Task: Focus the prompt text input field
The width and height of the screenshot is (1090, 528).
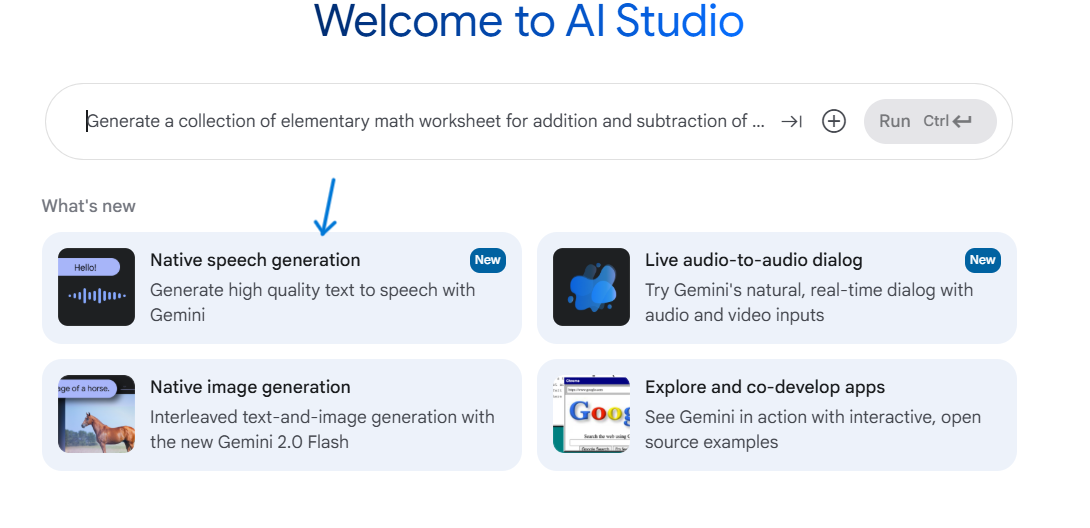Action: click(x=425, y=122)
